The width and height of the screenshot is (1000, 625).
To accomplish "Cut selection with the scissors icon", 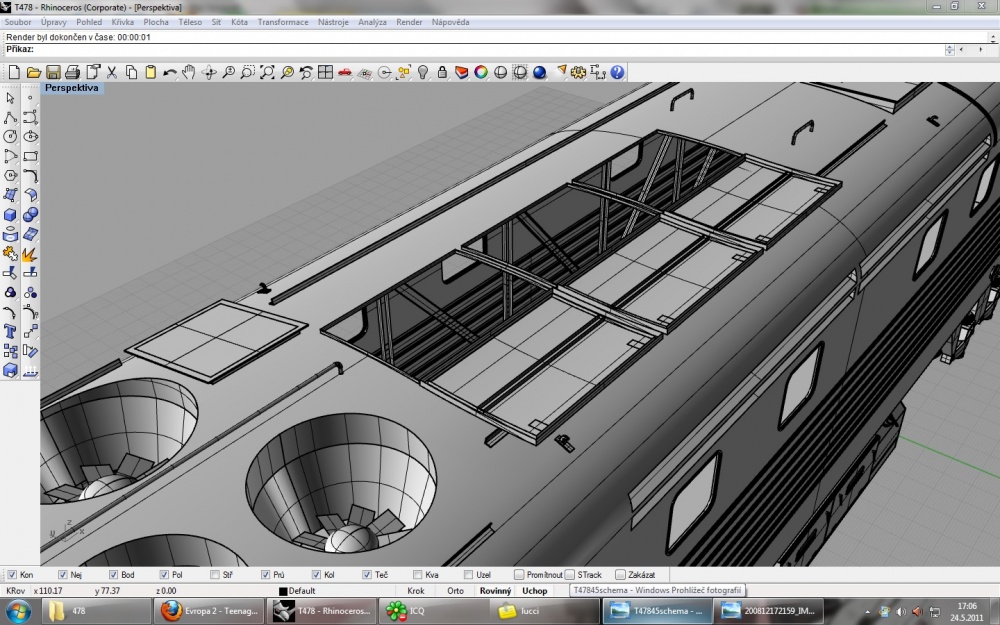I will 112,72.
